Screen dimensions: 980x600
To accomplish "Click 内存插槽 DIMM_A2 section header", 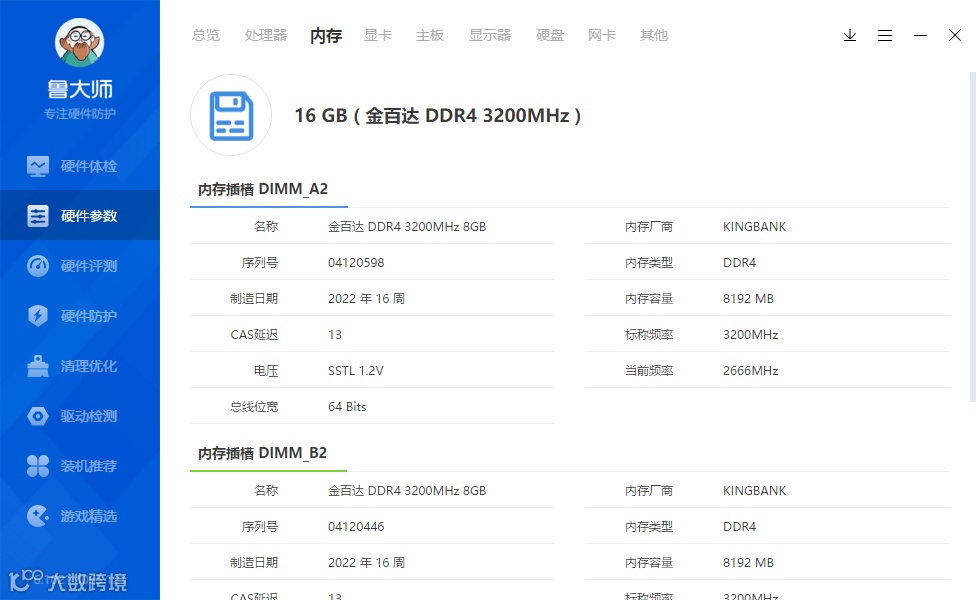I will [262, 189].
